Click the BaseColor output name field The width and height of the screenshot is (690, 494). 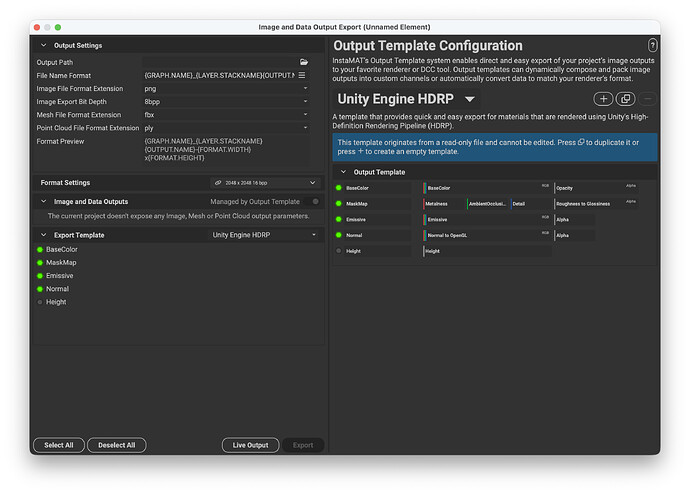coord(378,188)
